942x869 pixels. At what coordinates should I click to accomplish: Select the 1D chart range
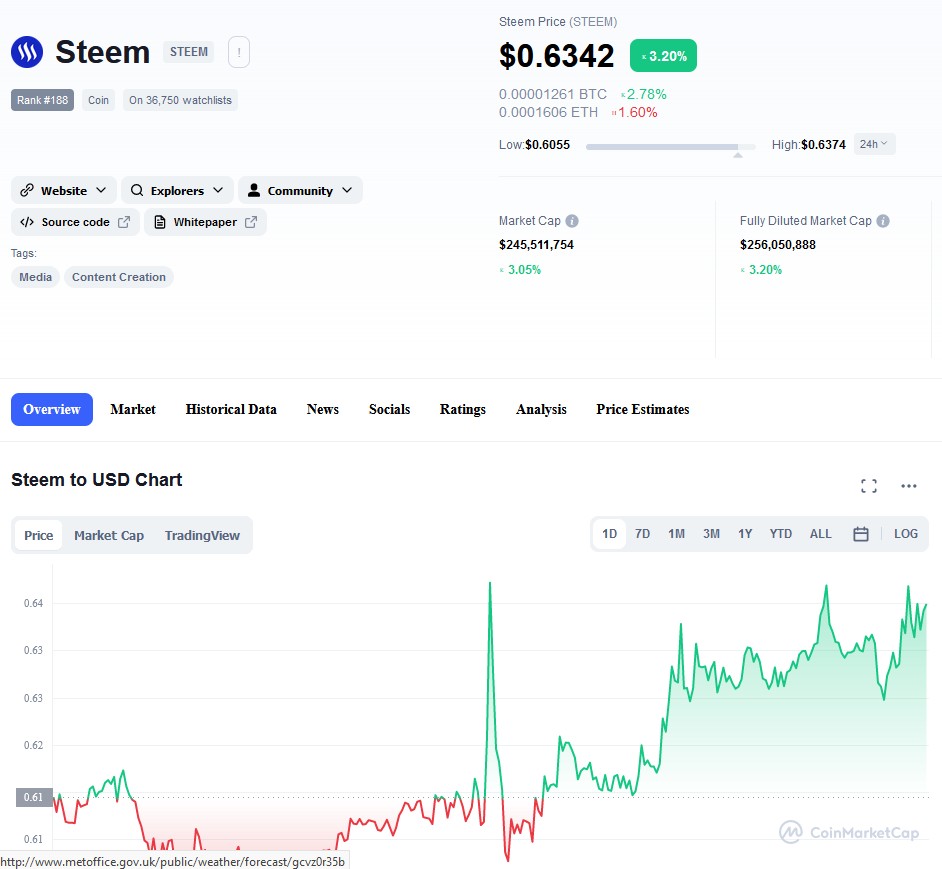click(609, 534)
